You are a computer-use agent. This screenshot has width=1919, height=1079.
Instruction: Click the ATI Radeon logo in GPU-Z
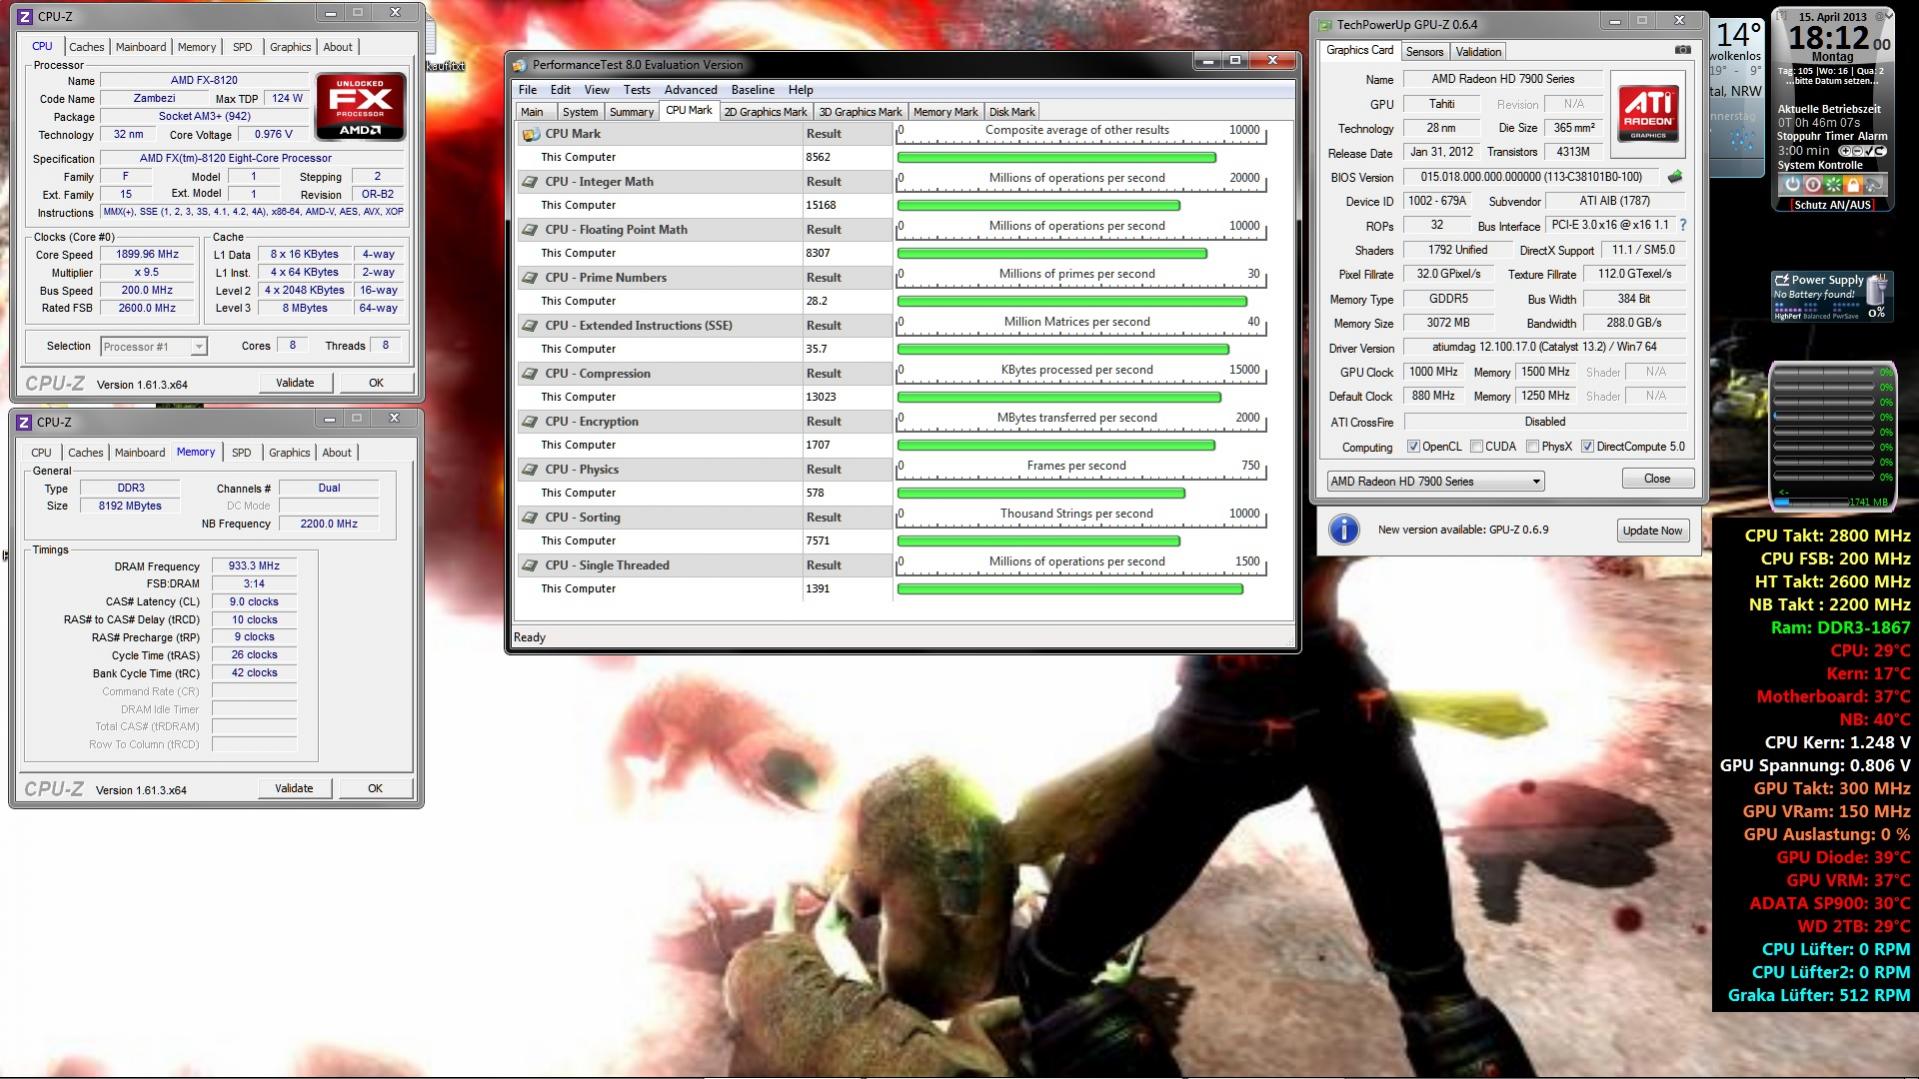(x=1648, y=112)
